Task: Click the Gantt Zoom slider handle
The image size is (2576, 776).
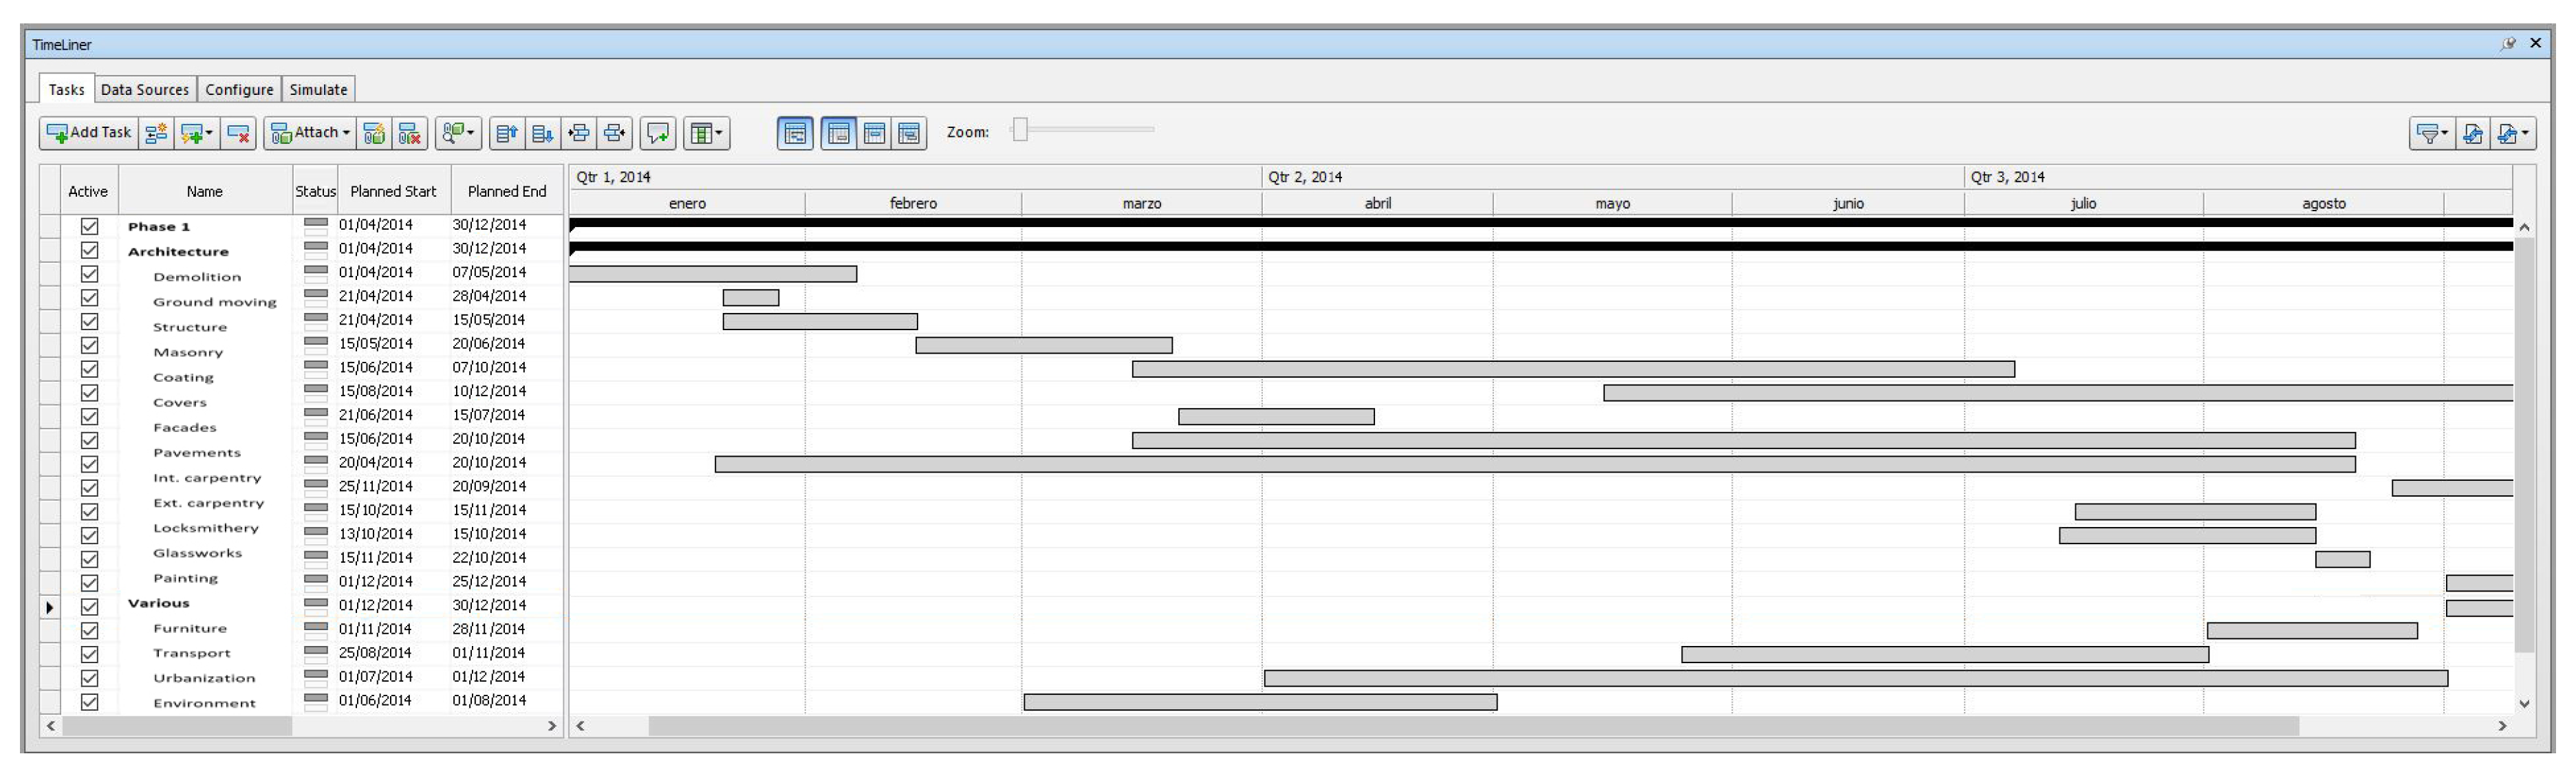Action: 1019,130
